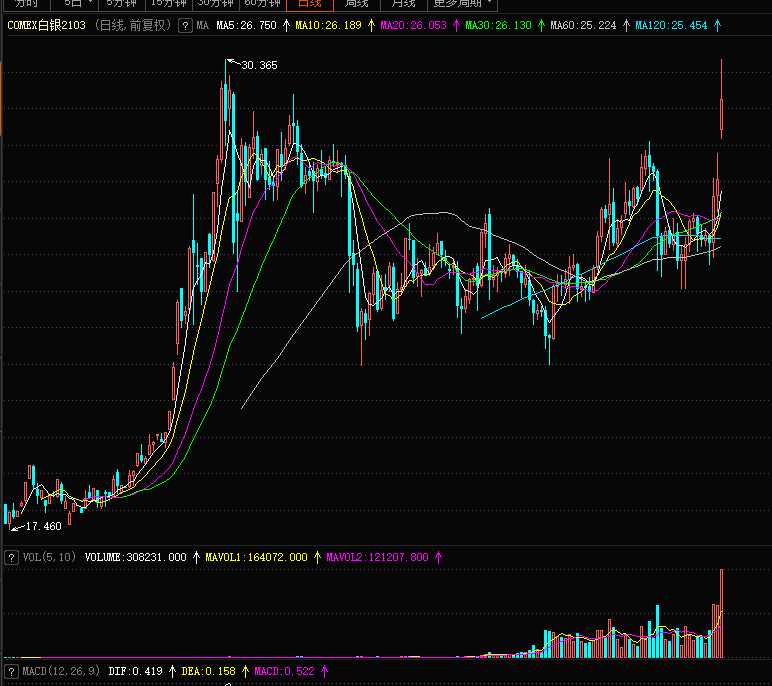
Task: Switch to the 15分钟 period tab
Action: tap(169, 4)
